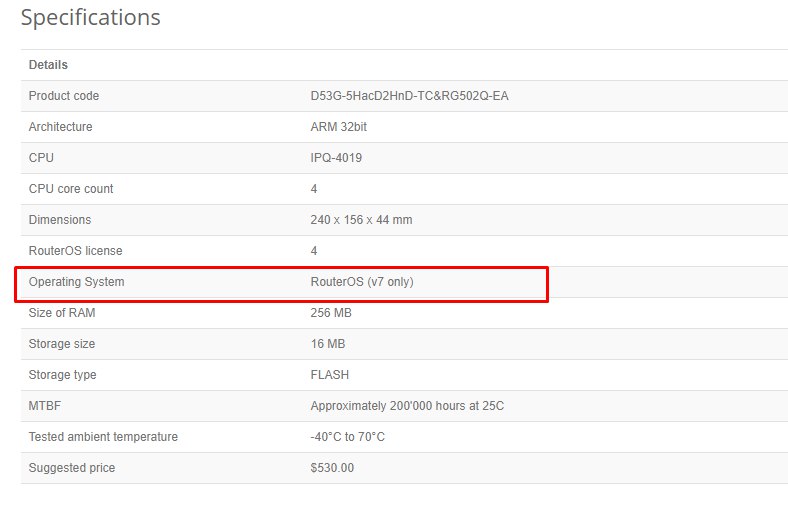Click the MTBF label

[x=45, y=406]
